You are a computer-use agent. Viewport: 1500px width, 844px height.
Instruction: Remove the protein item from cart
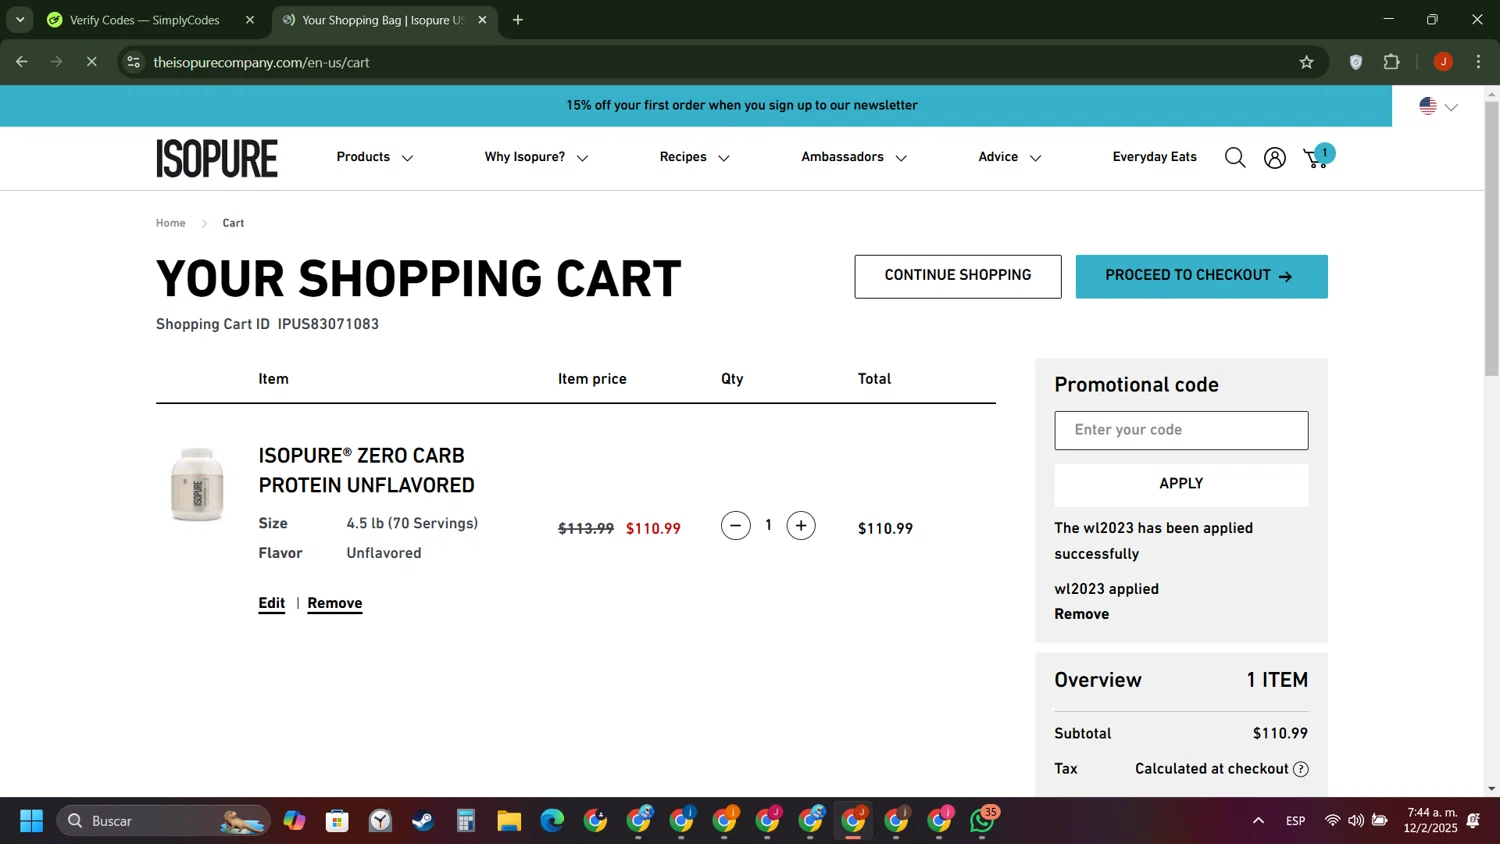coord(335,603)
